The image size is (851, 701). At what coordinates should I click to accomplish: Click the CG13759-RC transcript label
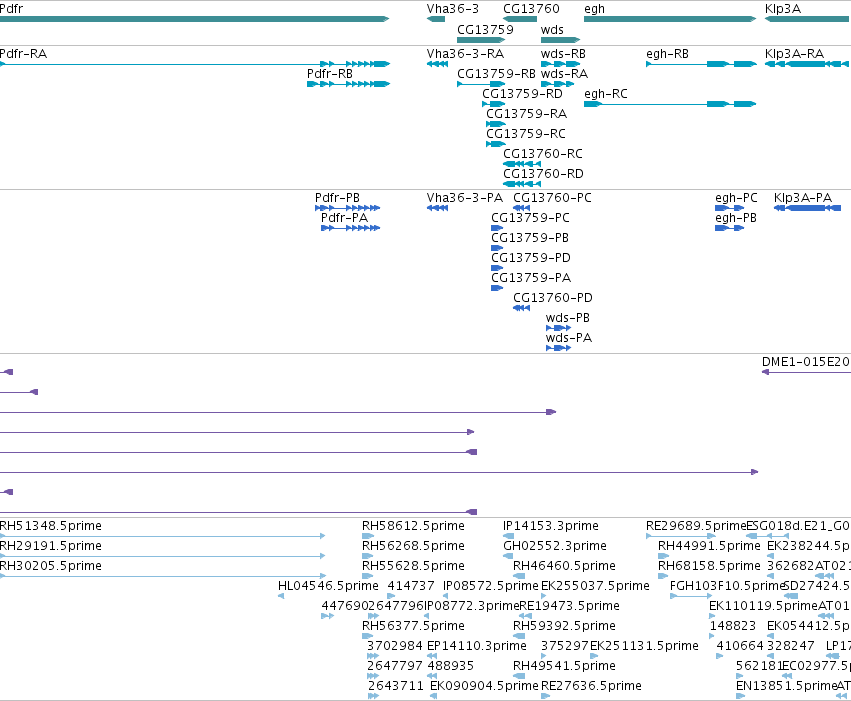coord(526,134)
